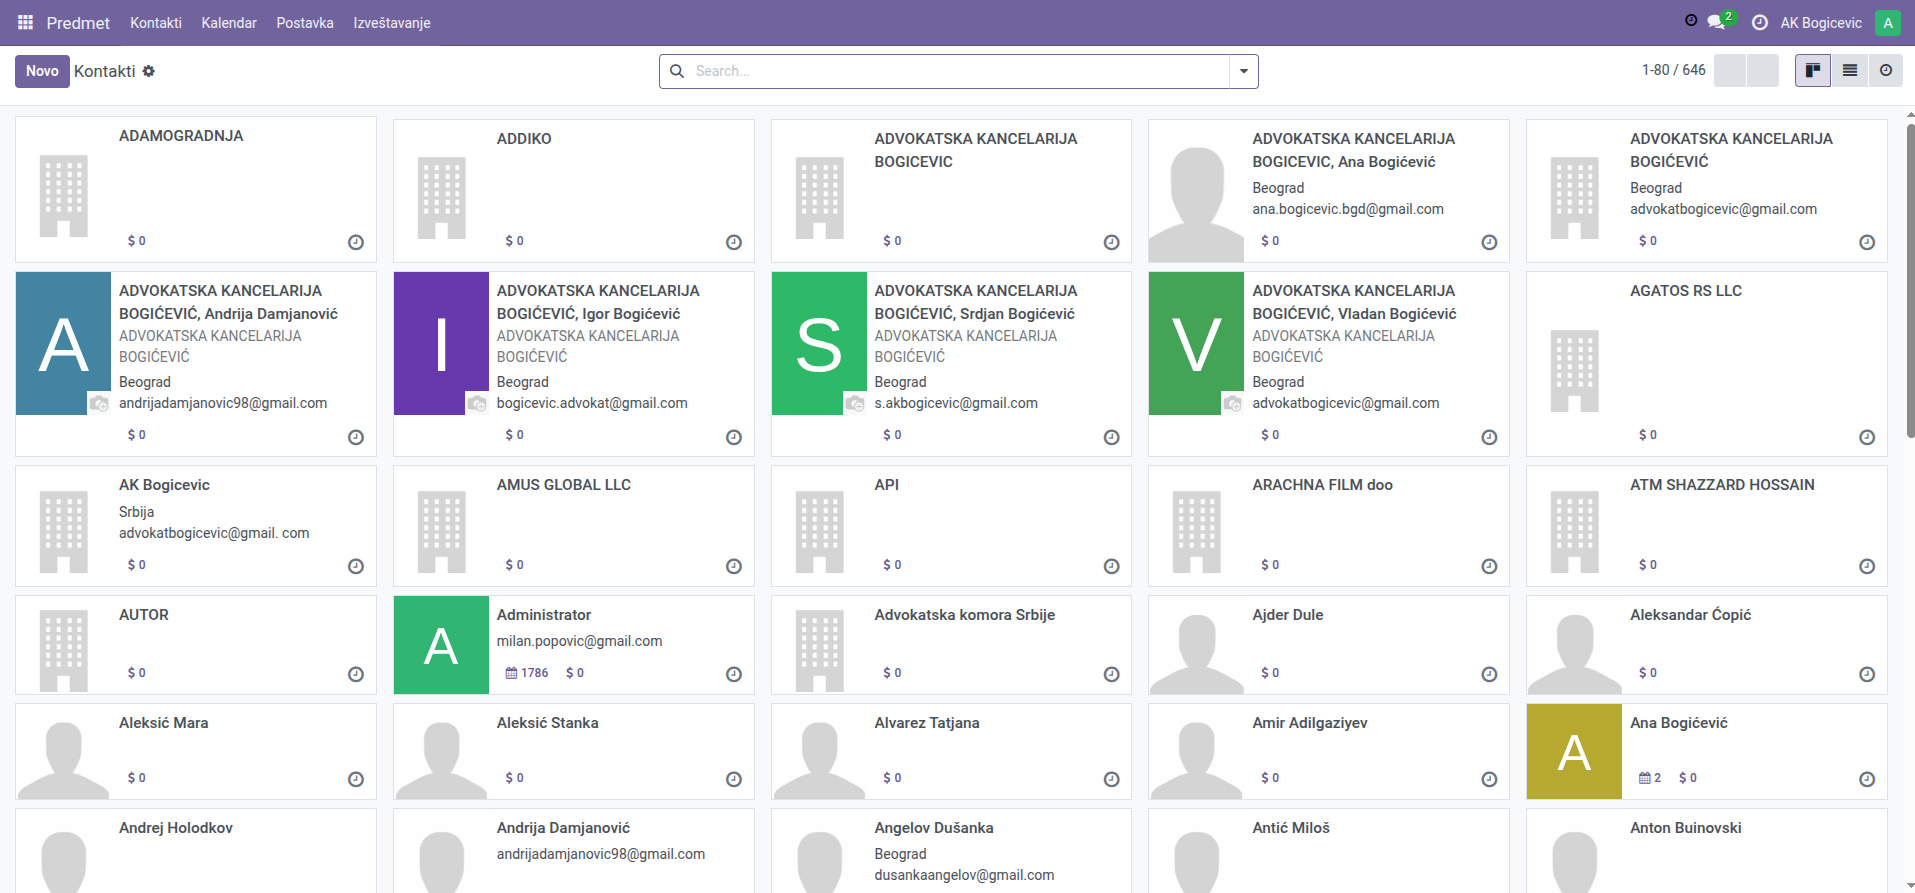Open the apps grid menu
The width and height of the screenshot is (1915, 893).
[25, 22]
